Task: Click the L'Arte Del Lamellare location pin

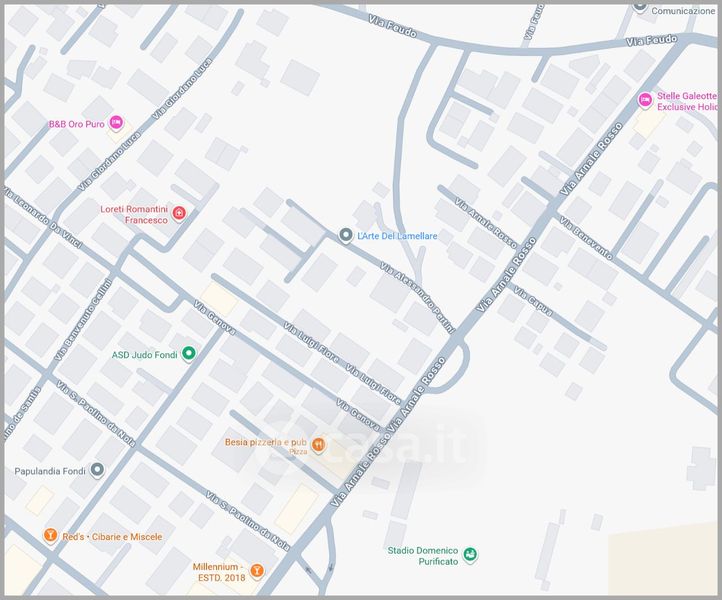Action: click(x=345, y=235)
